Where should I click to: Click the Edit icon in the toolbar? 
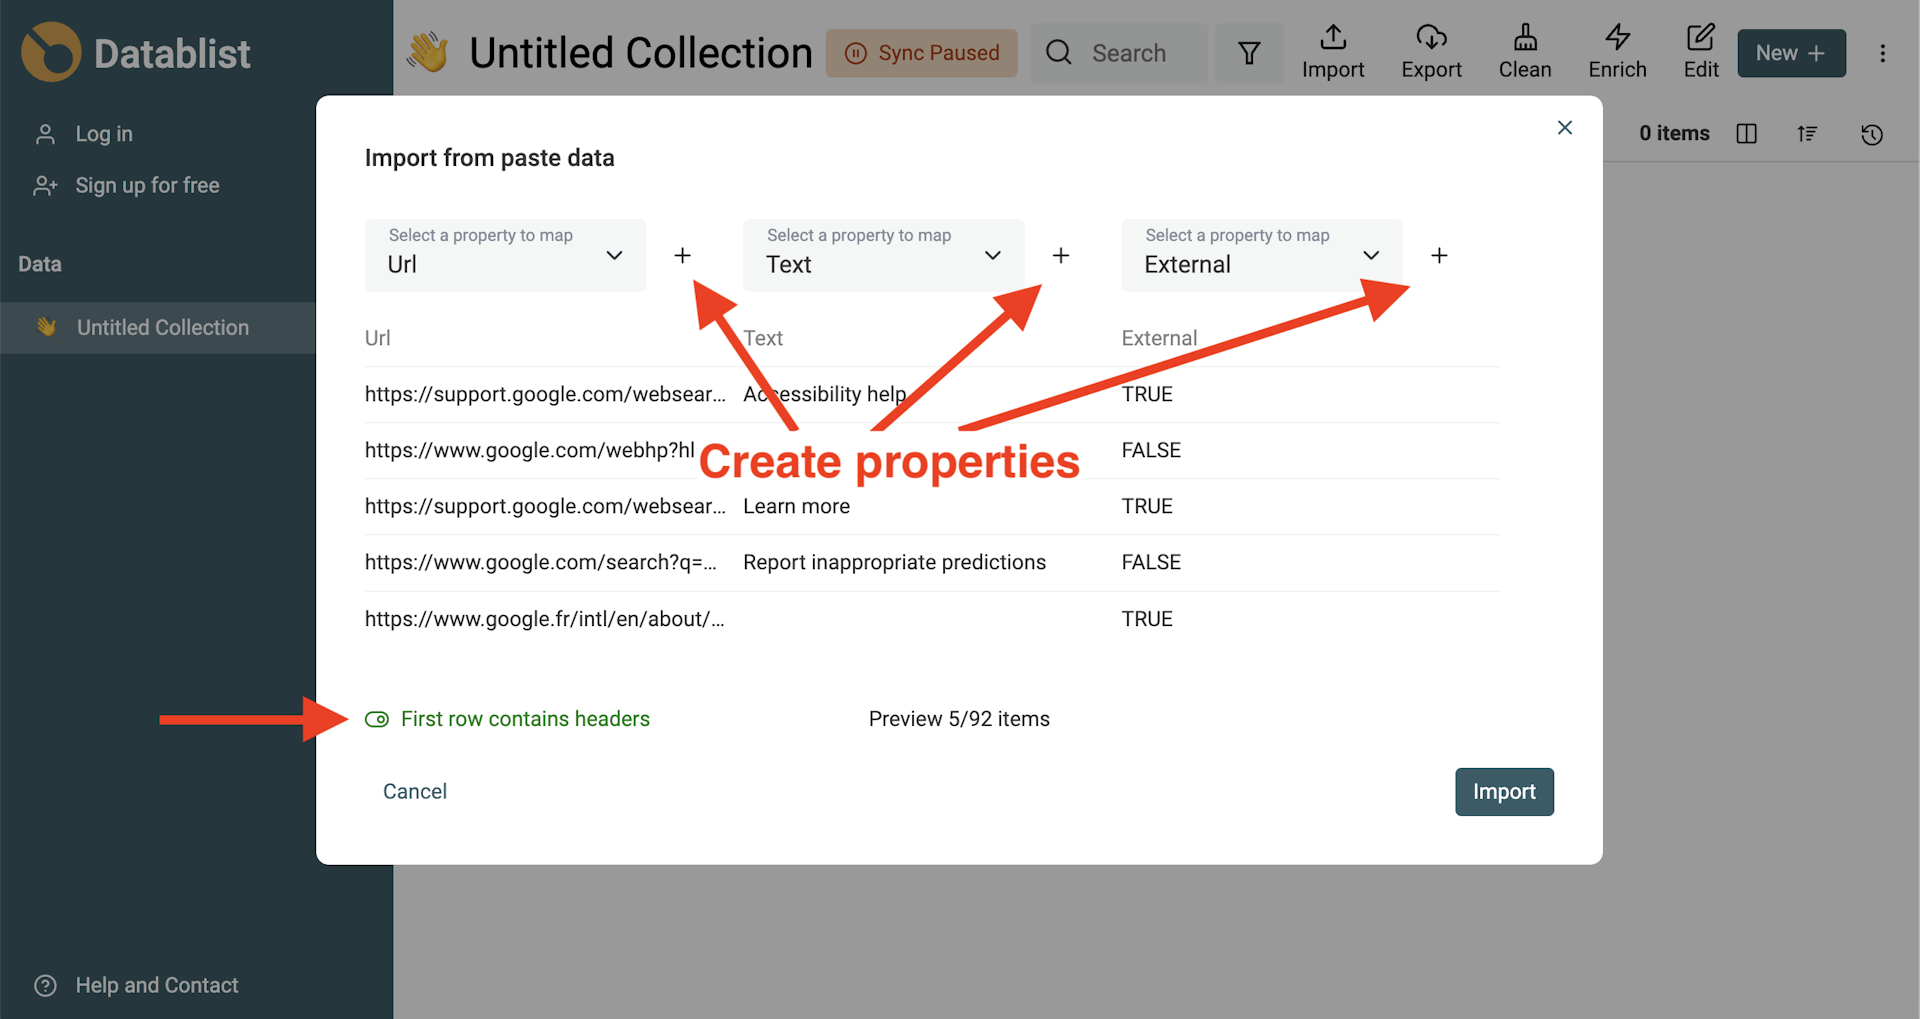point(1700,52)
